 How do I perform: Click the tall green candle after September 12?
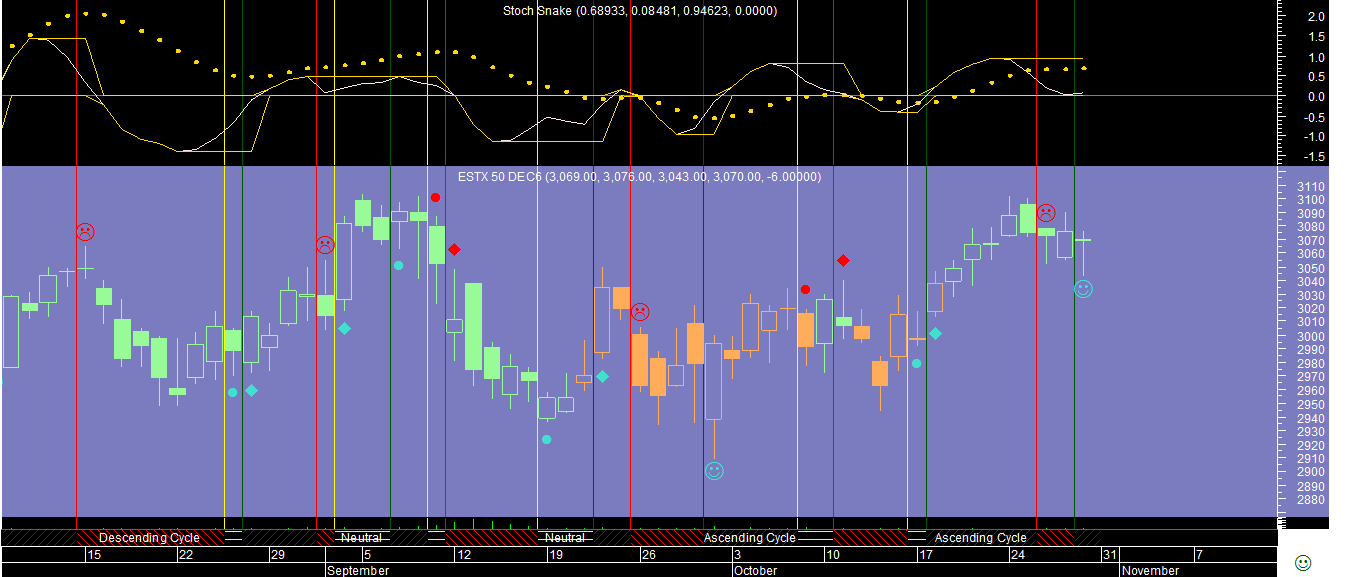pyautogui.click(x=473, y=326)
